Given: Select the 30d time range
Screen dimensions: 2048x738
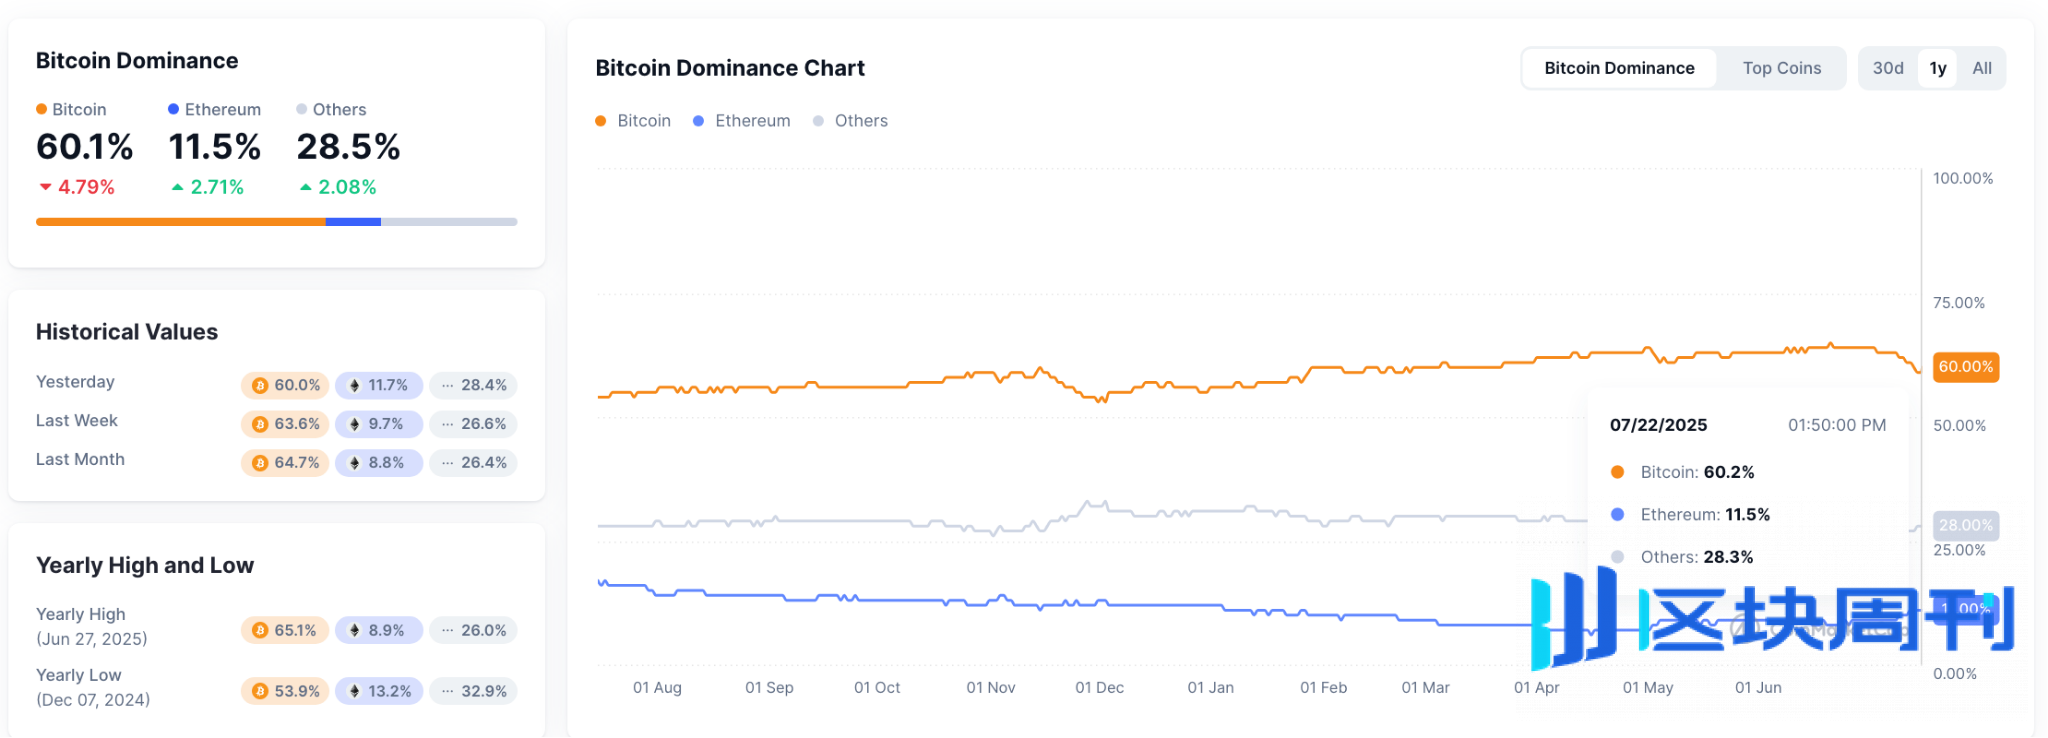Looking at the screenshot, I should click(x=1888, y=68).
